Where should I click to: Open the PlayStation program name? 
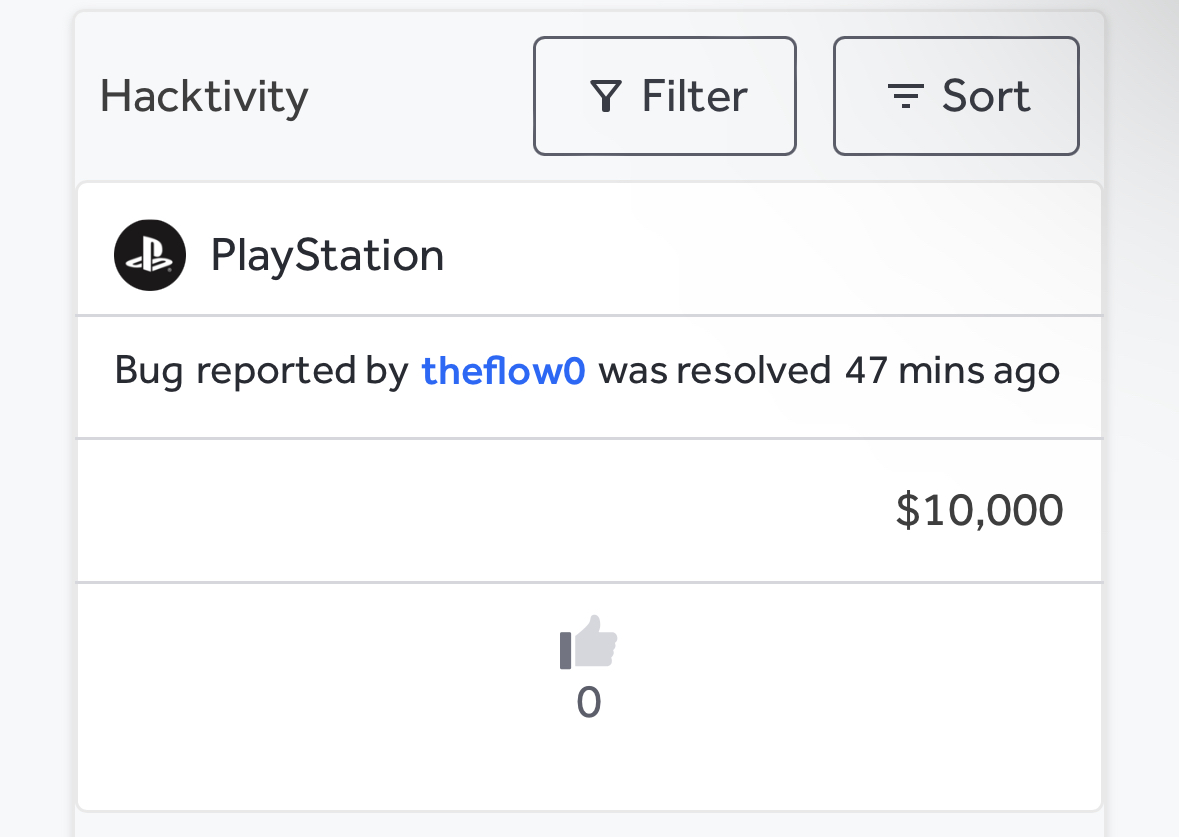click(x=327, y=255)
